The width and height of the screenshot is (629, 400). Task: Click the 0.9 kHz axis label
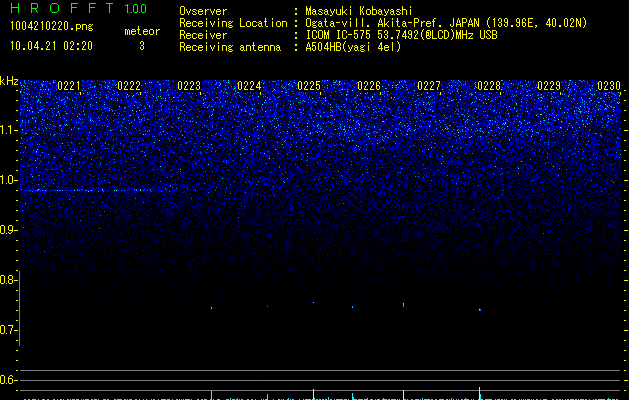click(8, 230)
